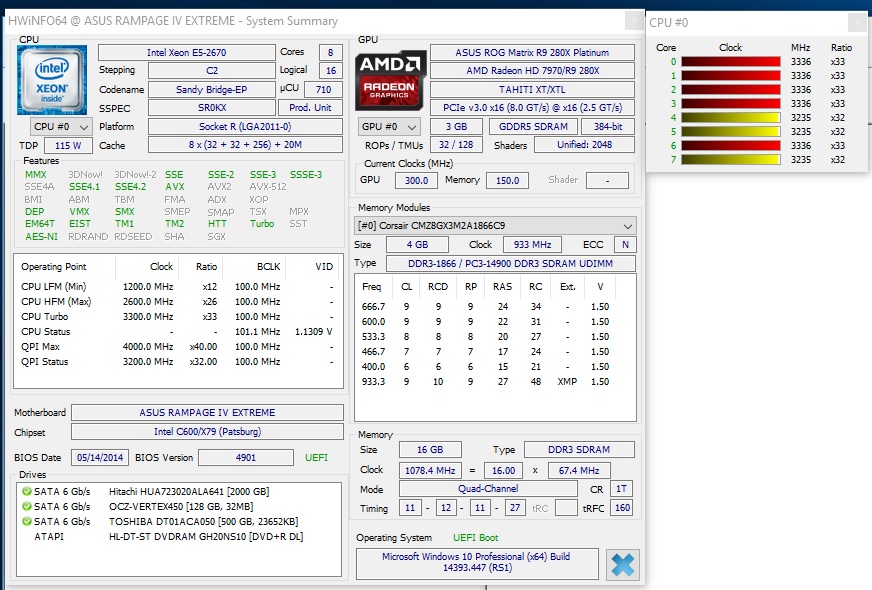Click the 384-bit bus width field
The image size is (872, 590).
pos(608,127)
